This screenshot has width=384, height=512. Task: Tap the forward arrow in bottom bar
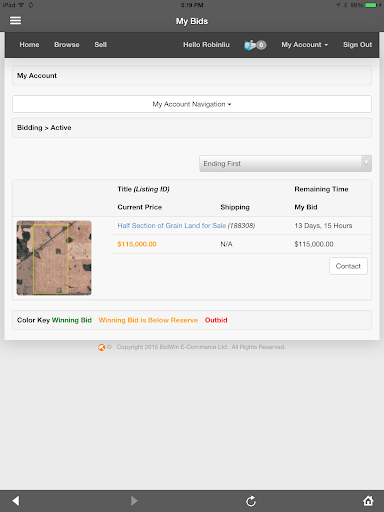tap(134, 500)
